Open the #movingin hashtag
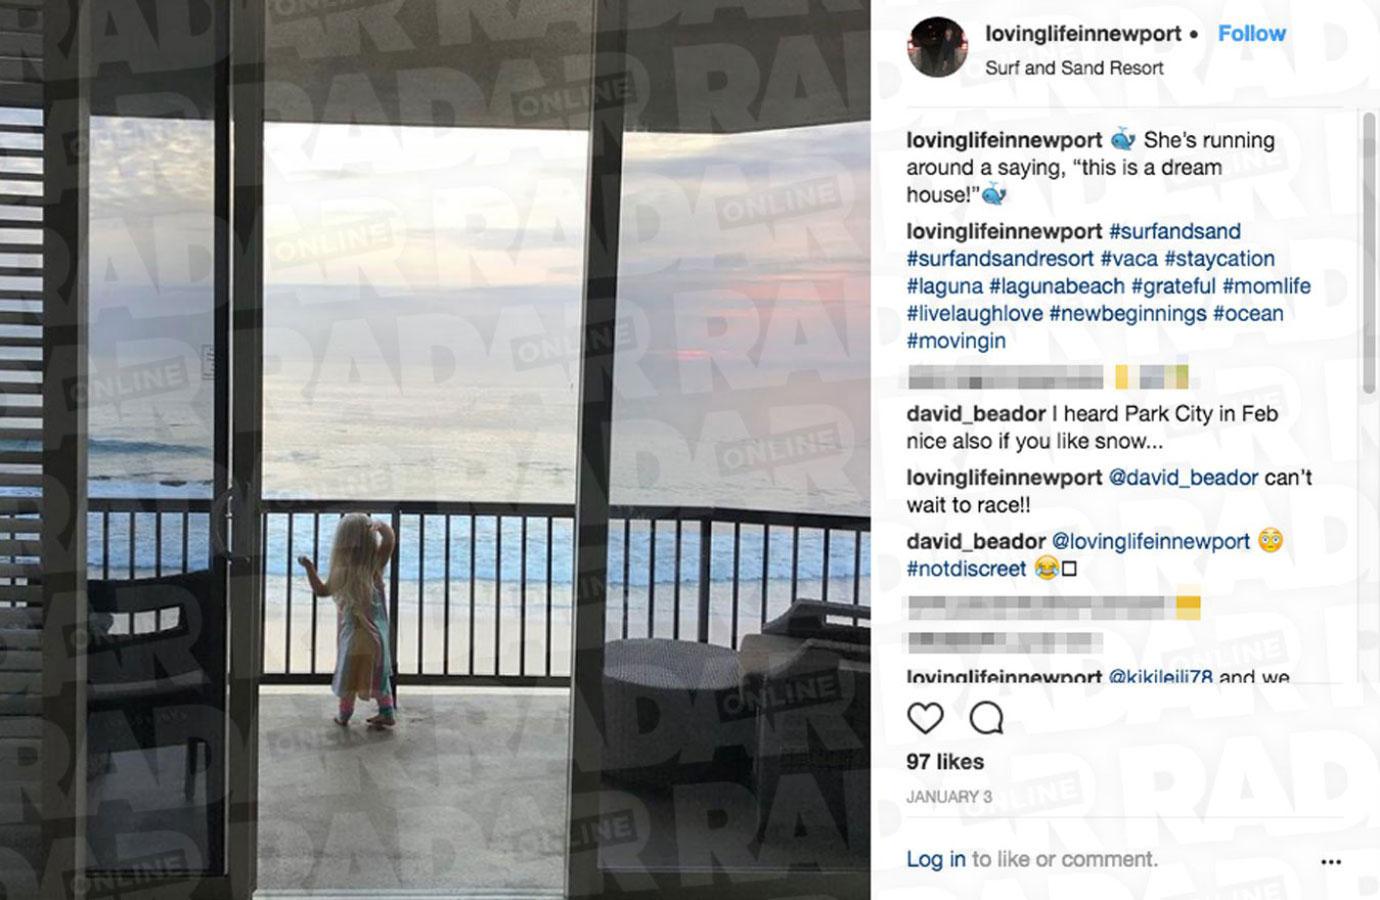This screenshot has height=900, width=1380. [x=956, y=341]
